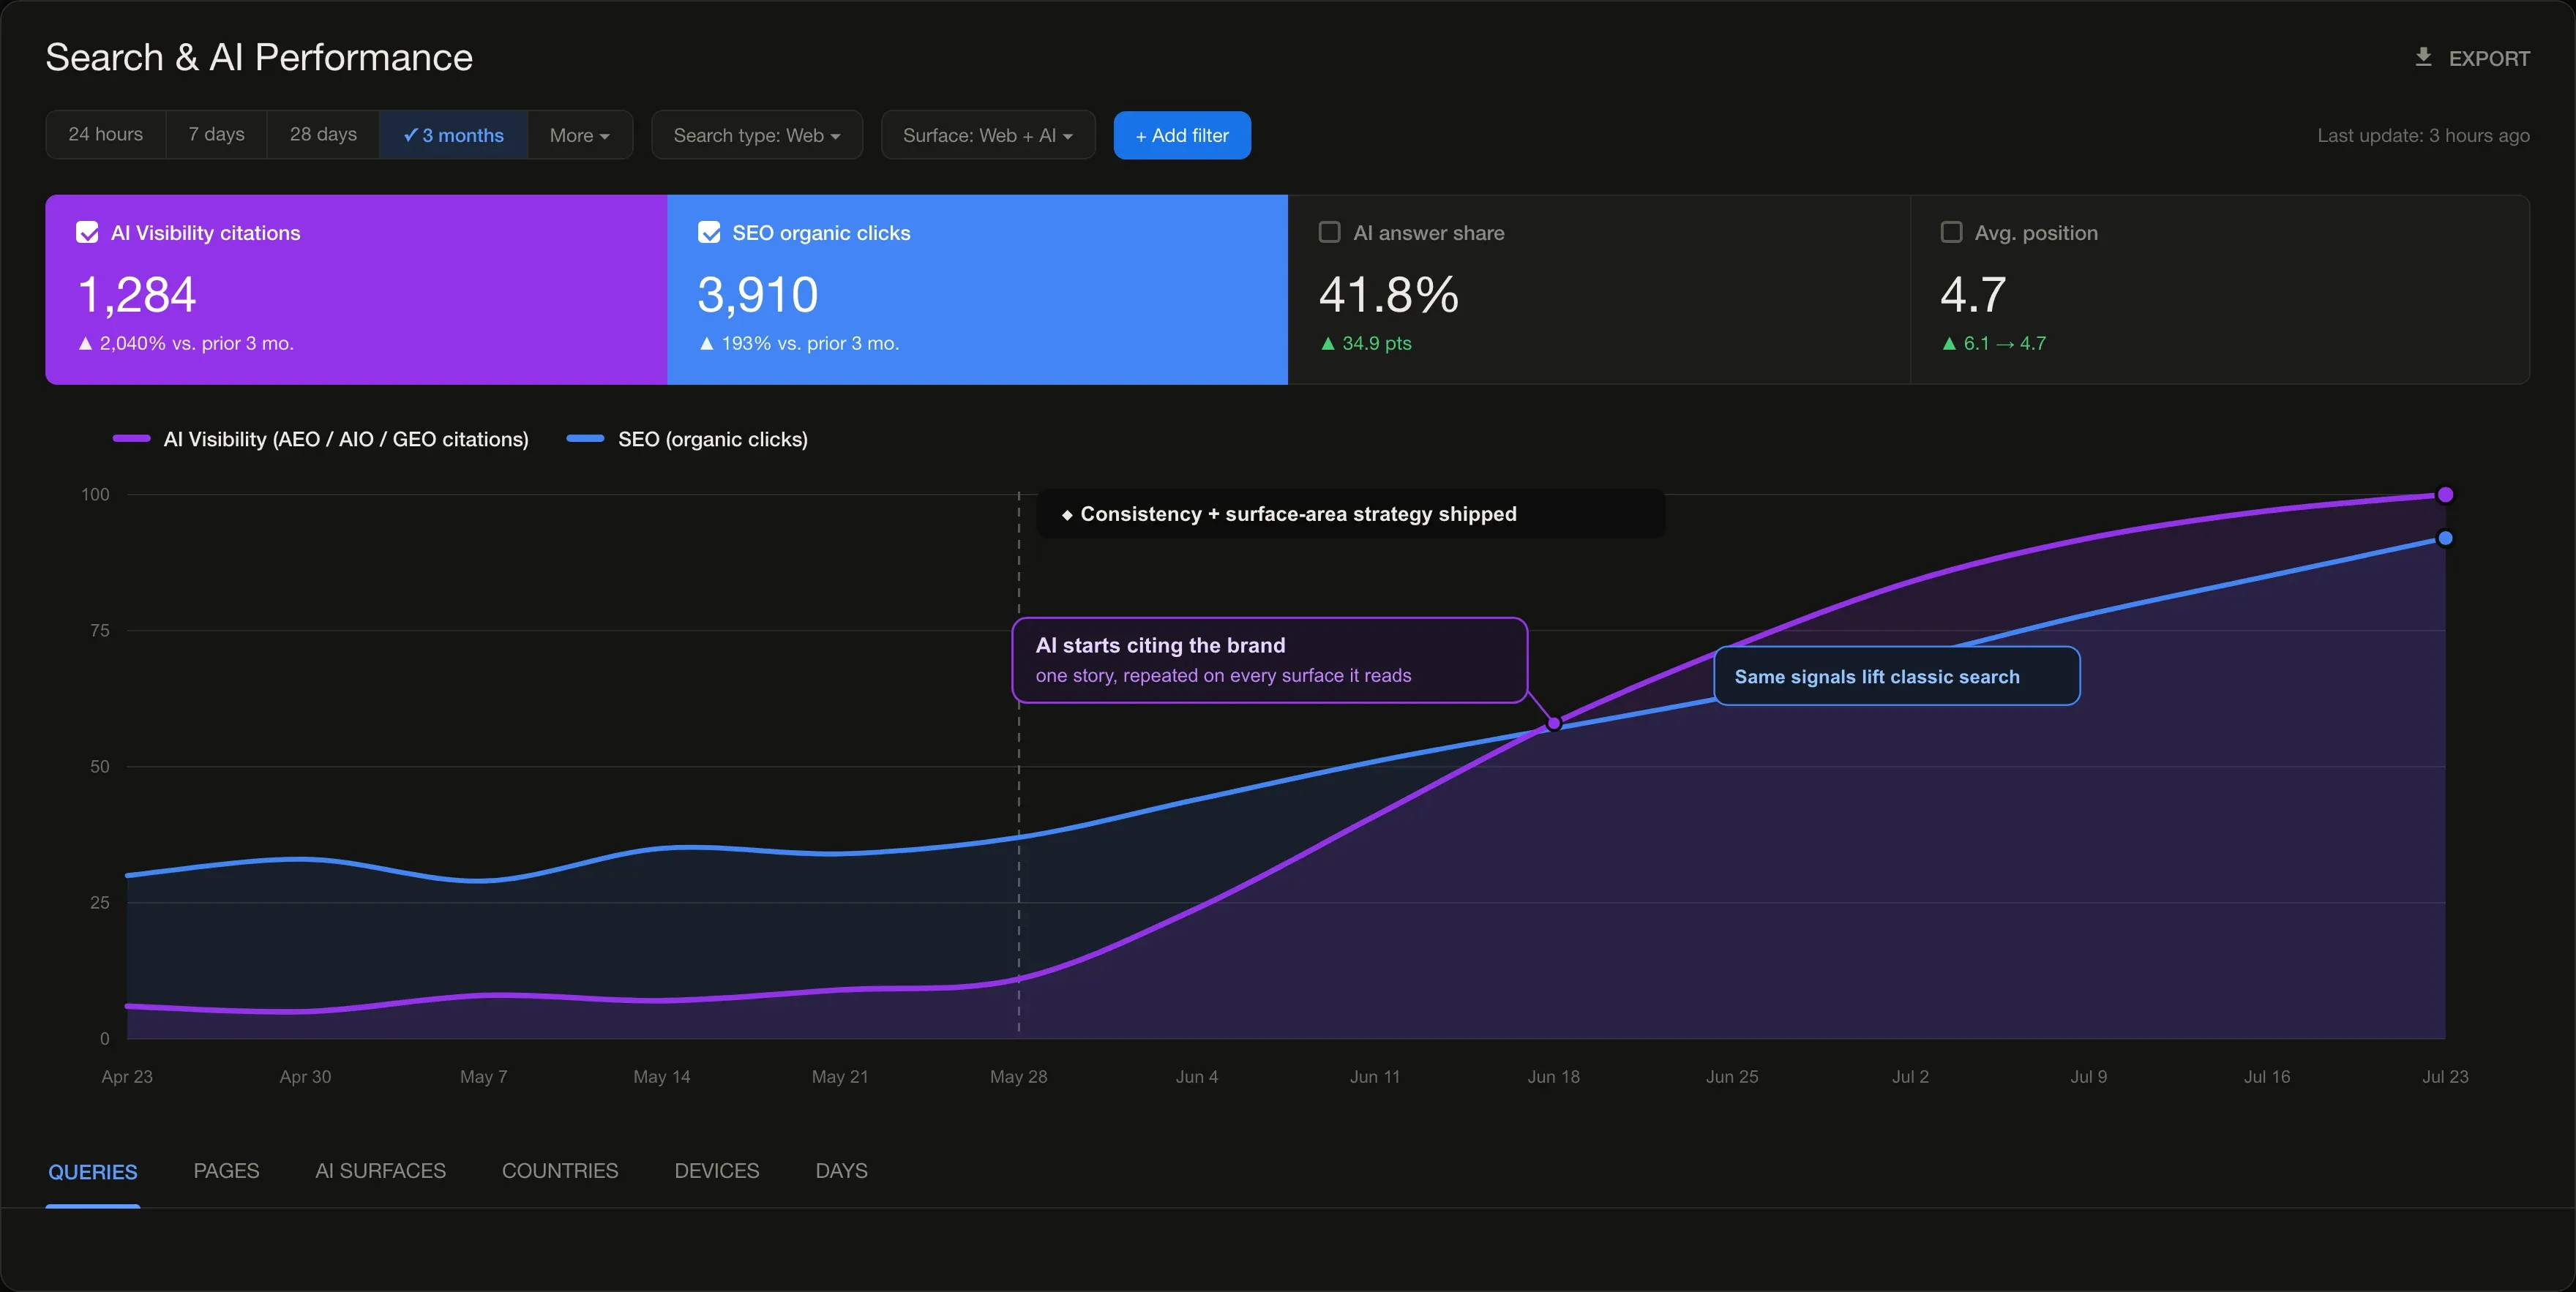
Task: Uncheck AI Visibility citations checkbox
Action: point(88,233)
